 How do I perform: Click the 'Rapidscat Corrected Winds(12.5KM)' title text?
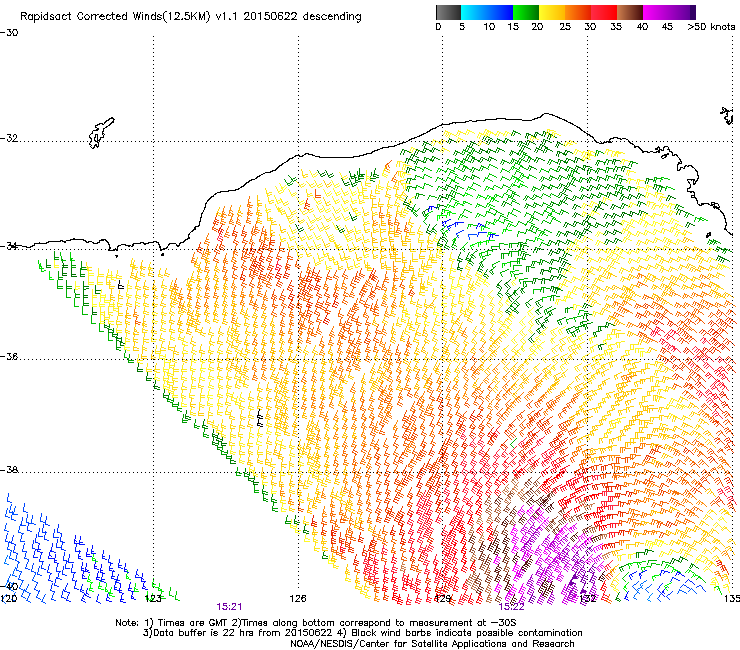(115, 17)
